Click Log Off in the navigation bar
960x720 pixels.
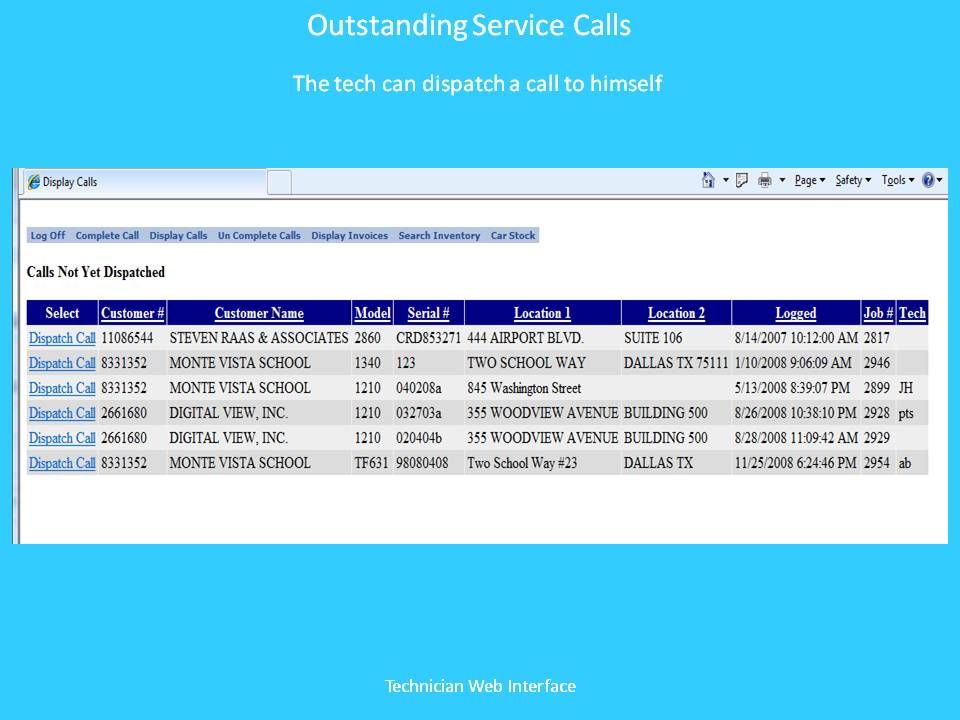pyautogui.click(x=48, y=236)
